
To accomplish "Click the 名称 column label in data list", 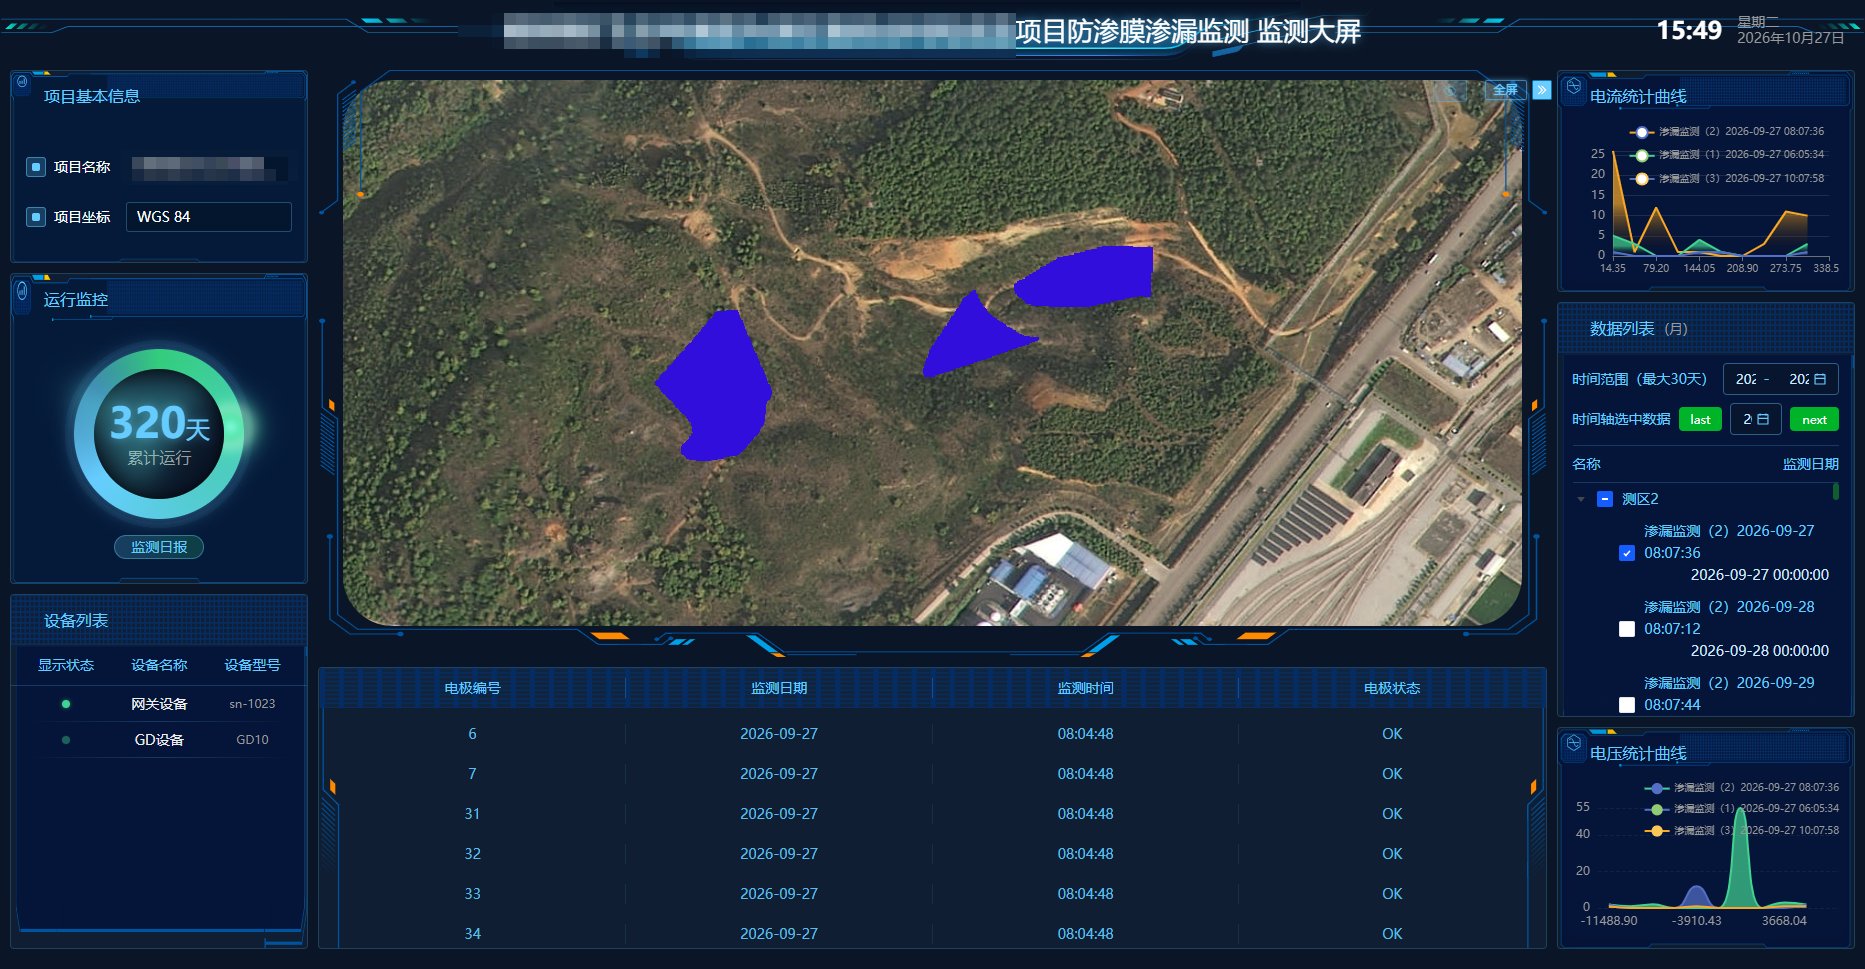I will coord(1586,464).
